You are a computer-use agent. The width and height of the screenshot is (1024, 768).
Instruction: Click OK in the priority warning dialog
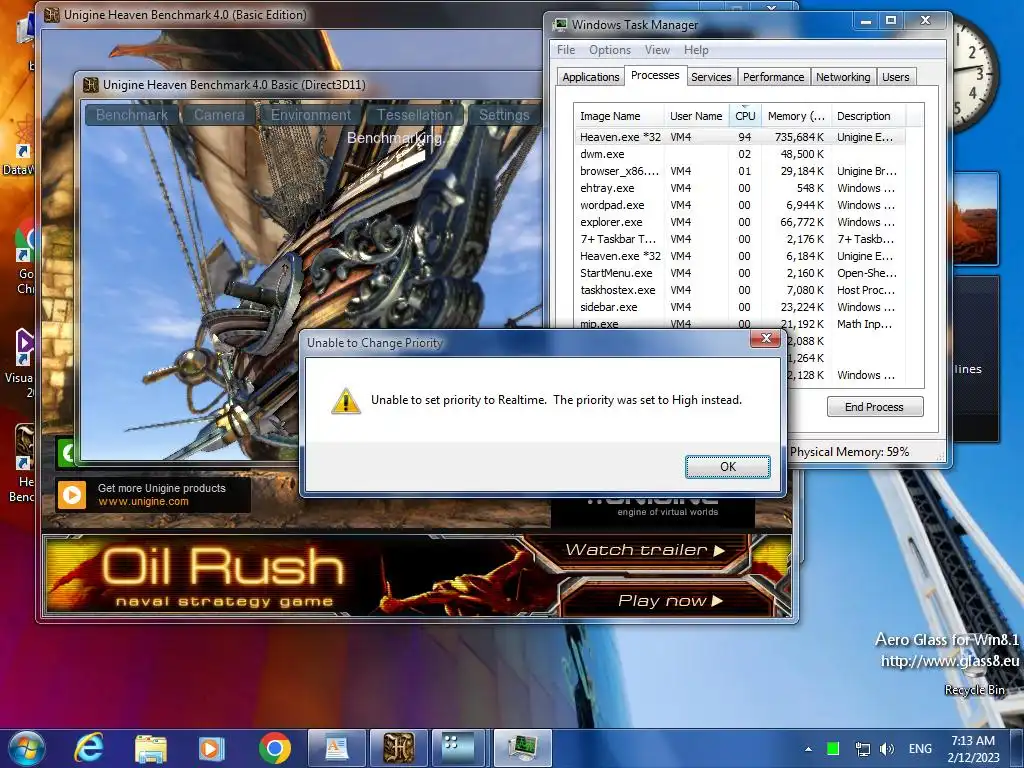[x=728, y=466]
